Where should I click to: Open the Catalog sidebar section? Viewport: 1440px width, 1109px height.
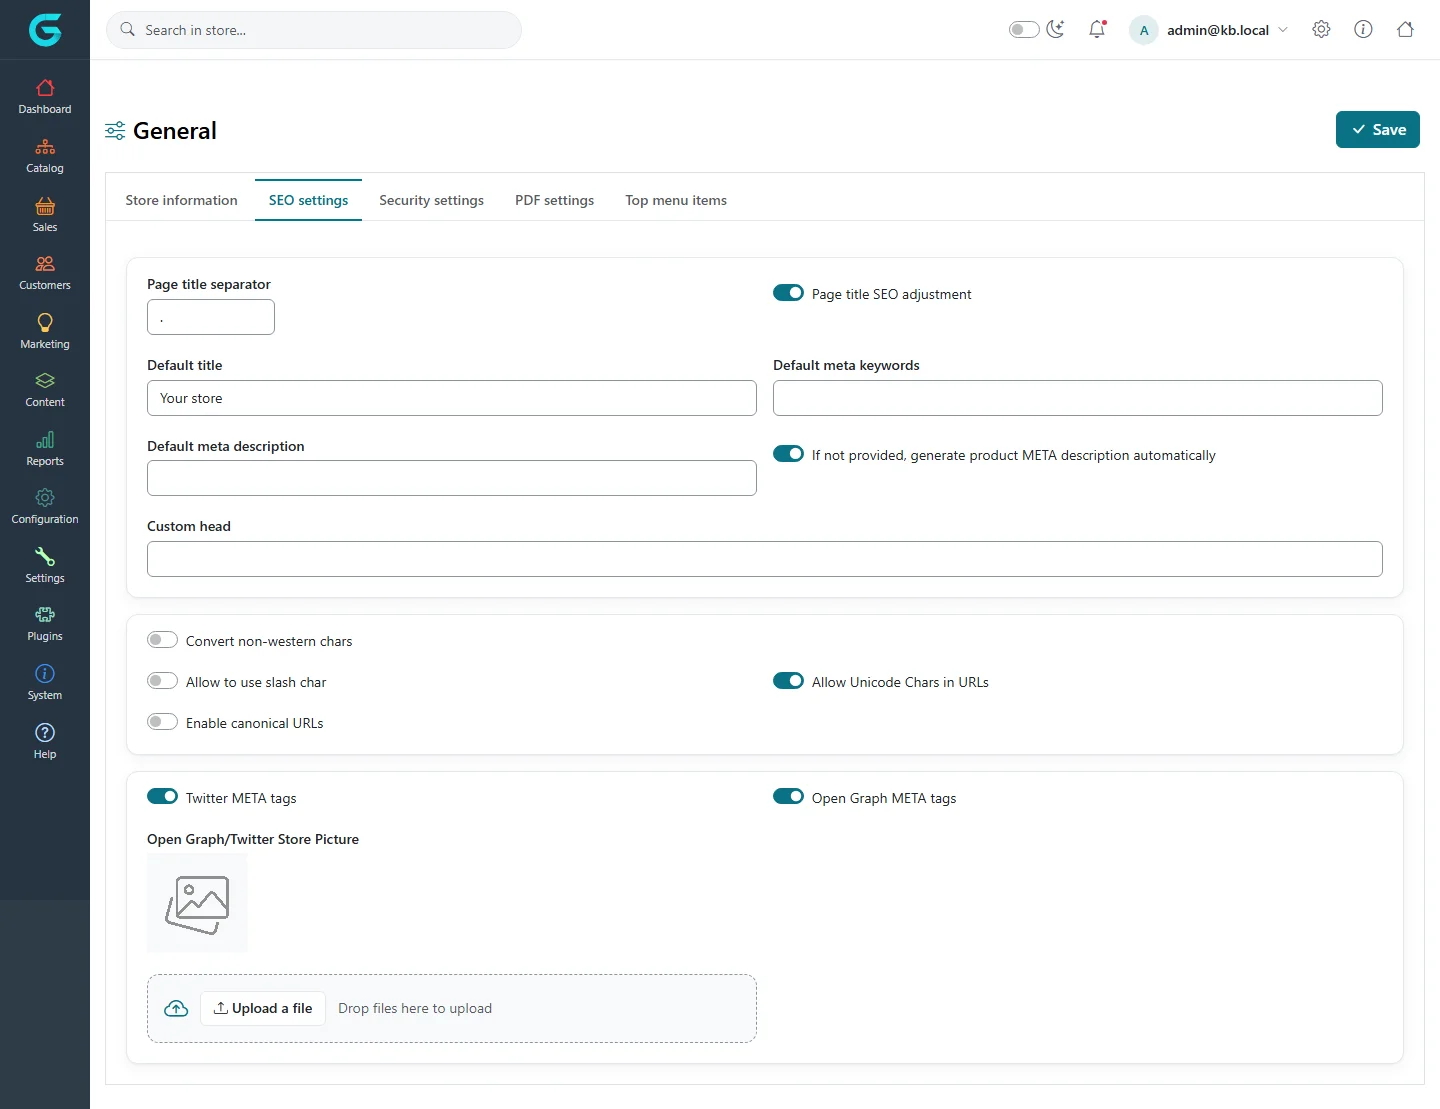tap(45, 156)
